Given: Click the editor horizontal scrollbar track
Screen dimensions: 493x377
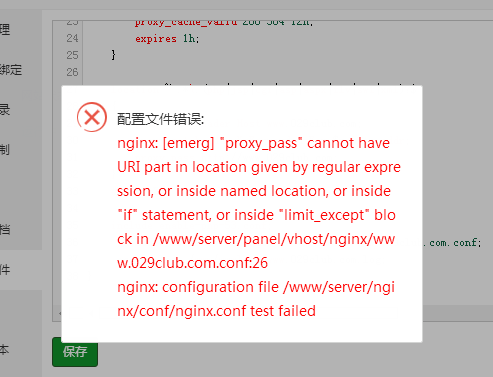Looking at the screenshot, I should point(458,313).
